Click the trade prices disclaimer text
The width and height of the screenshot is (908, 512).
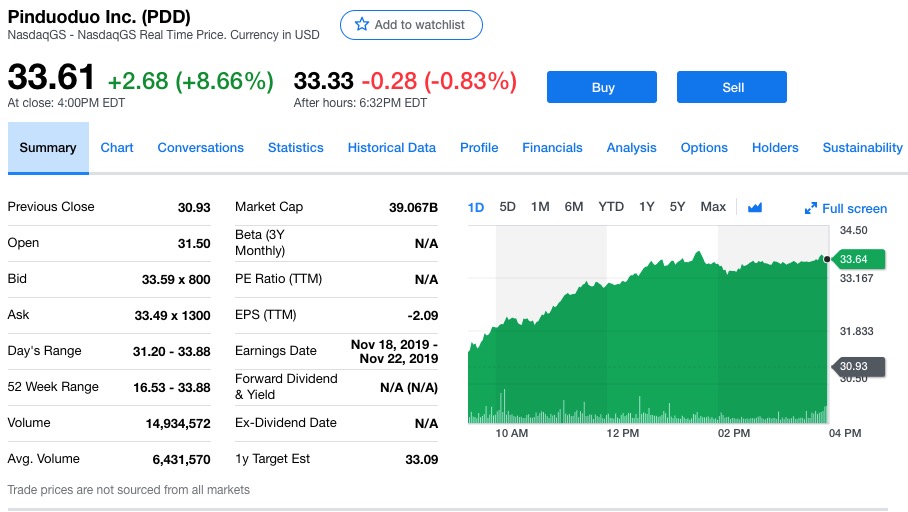click(x=129, y=489)
